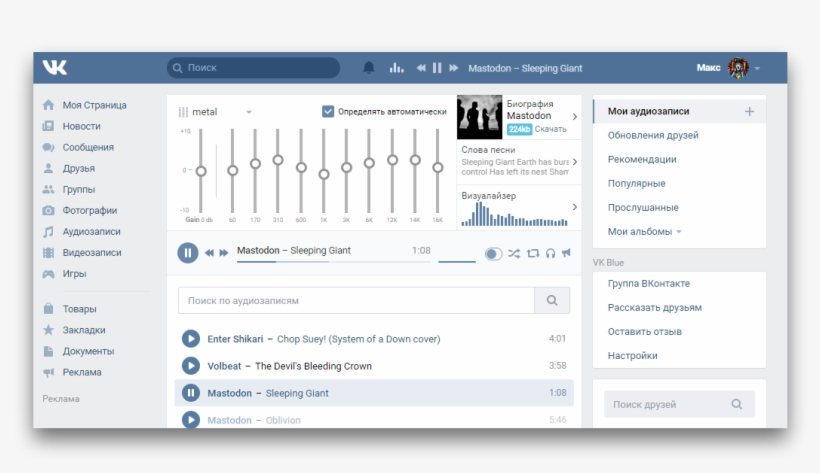Pause playback from the header player
820x473 pixels.
(x=437, y=67)
